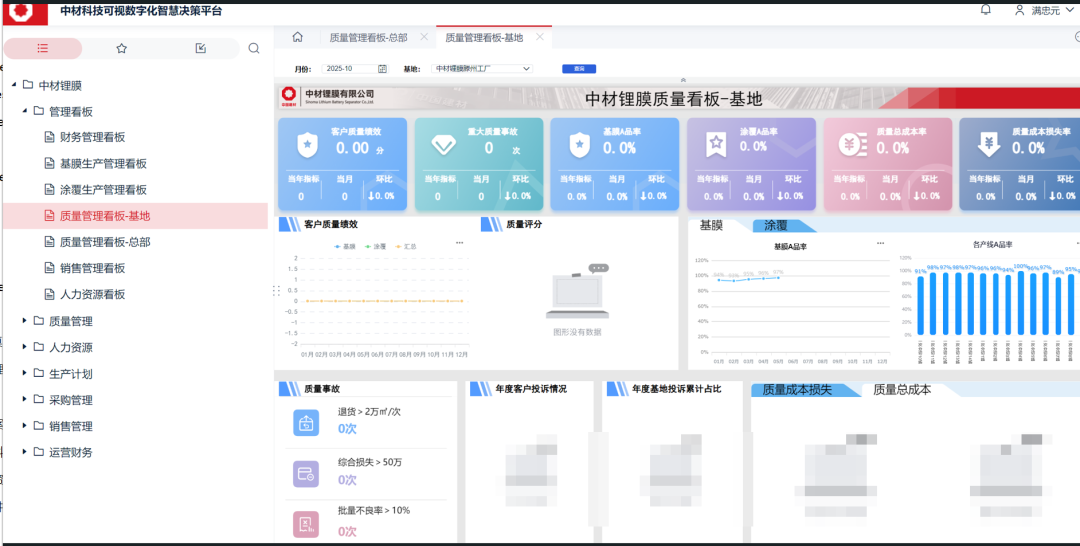Open the more-options dots on 客户质量绩效 chart

459,243
